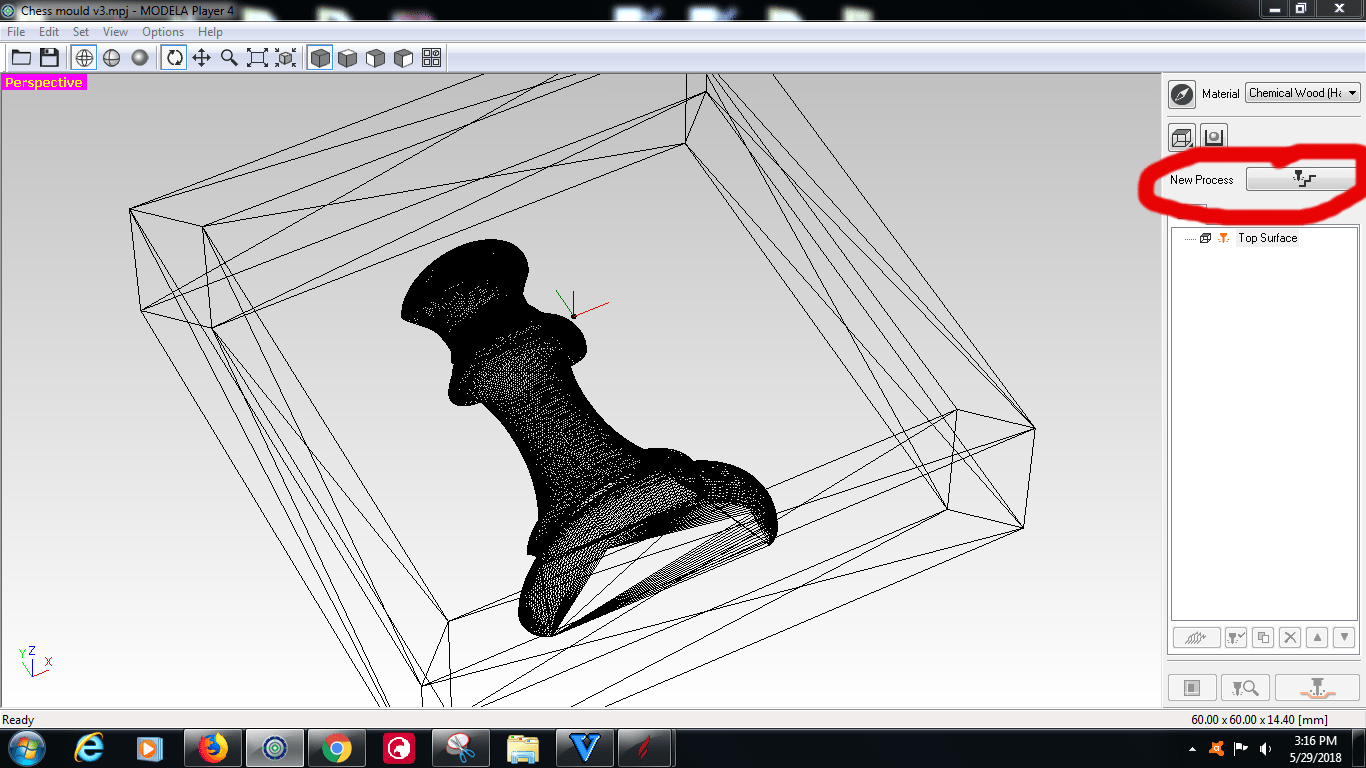Open the File menu

pos(16,32)
